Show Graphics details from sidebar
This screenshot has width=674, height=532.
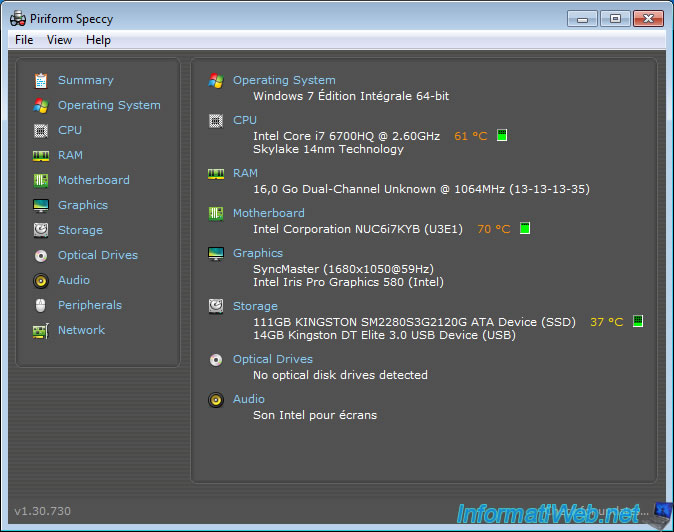click(83, 205)
